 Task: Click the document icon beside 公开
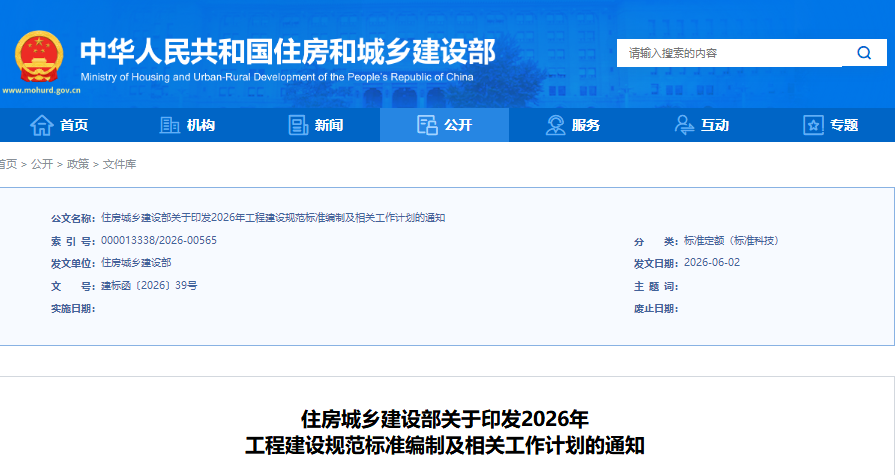click(x=427, y=125)
